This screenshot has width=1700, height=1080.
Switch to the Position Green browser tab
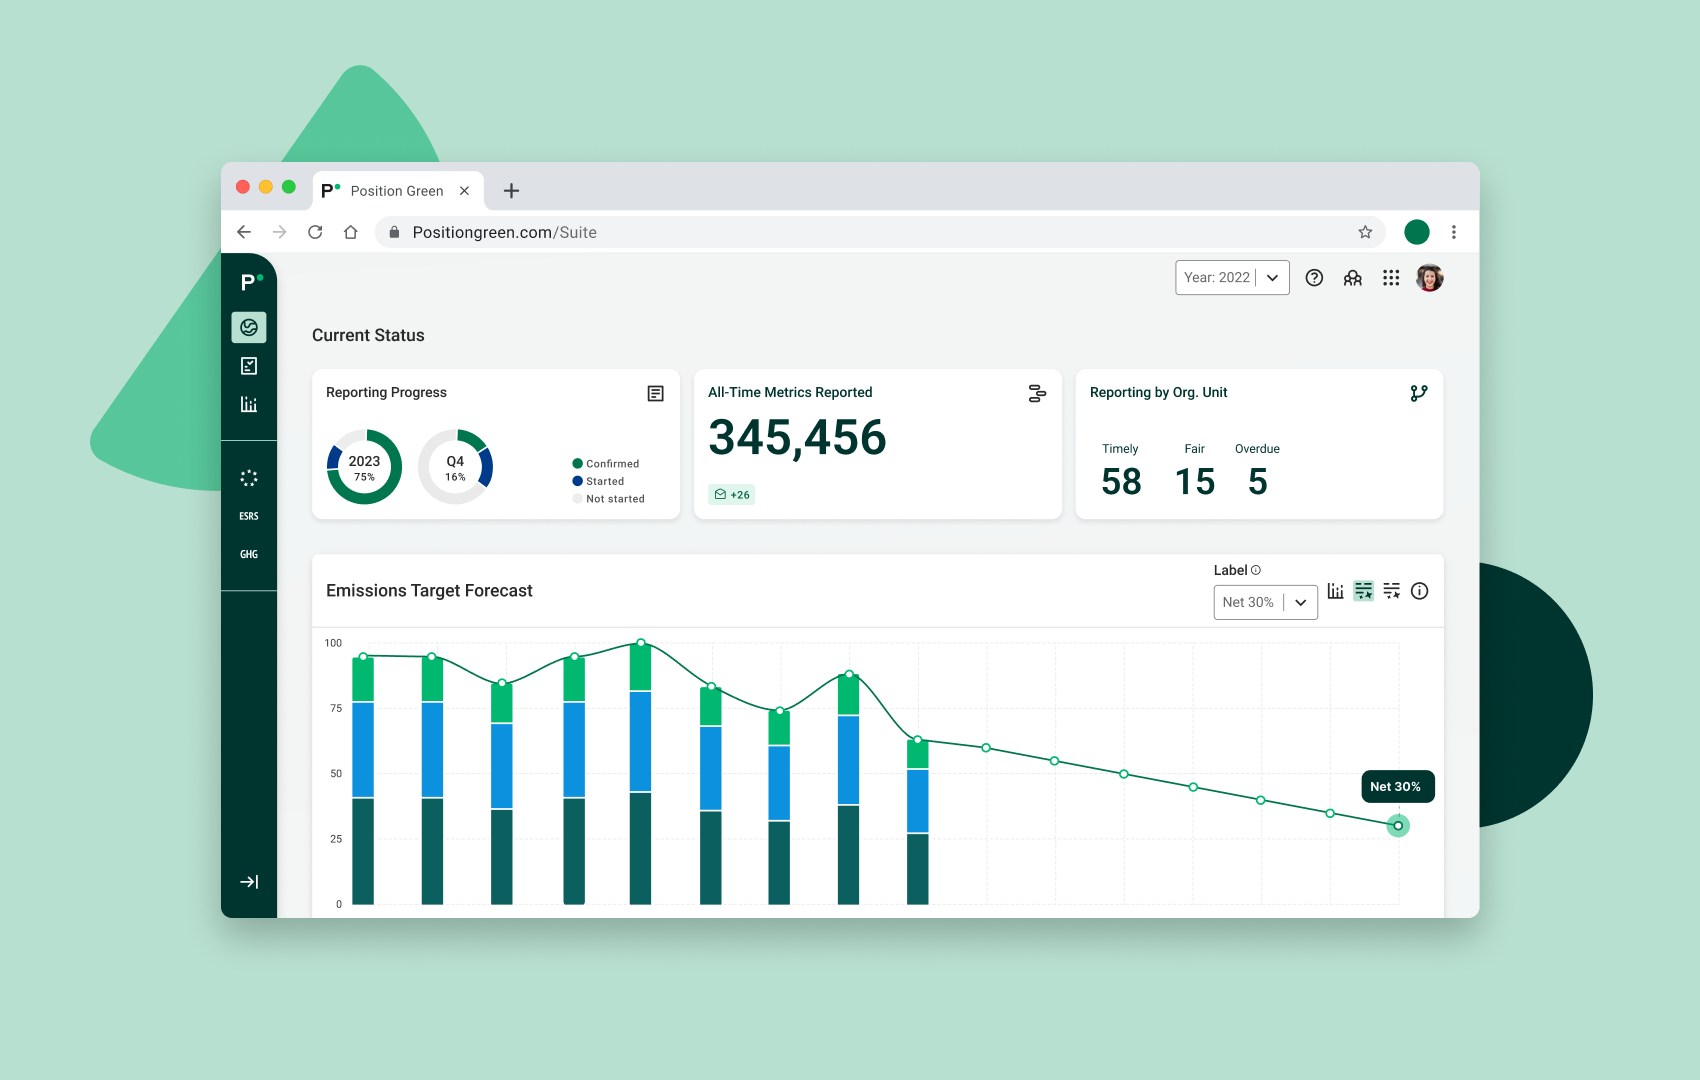[x=397, y=190]
